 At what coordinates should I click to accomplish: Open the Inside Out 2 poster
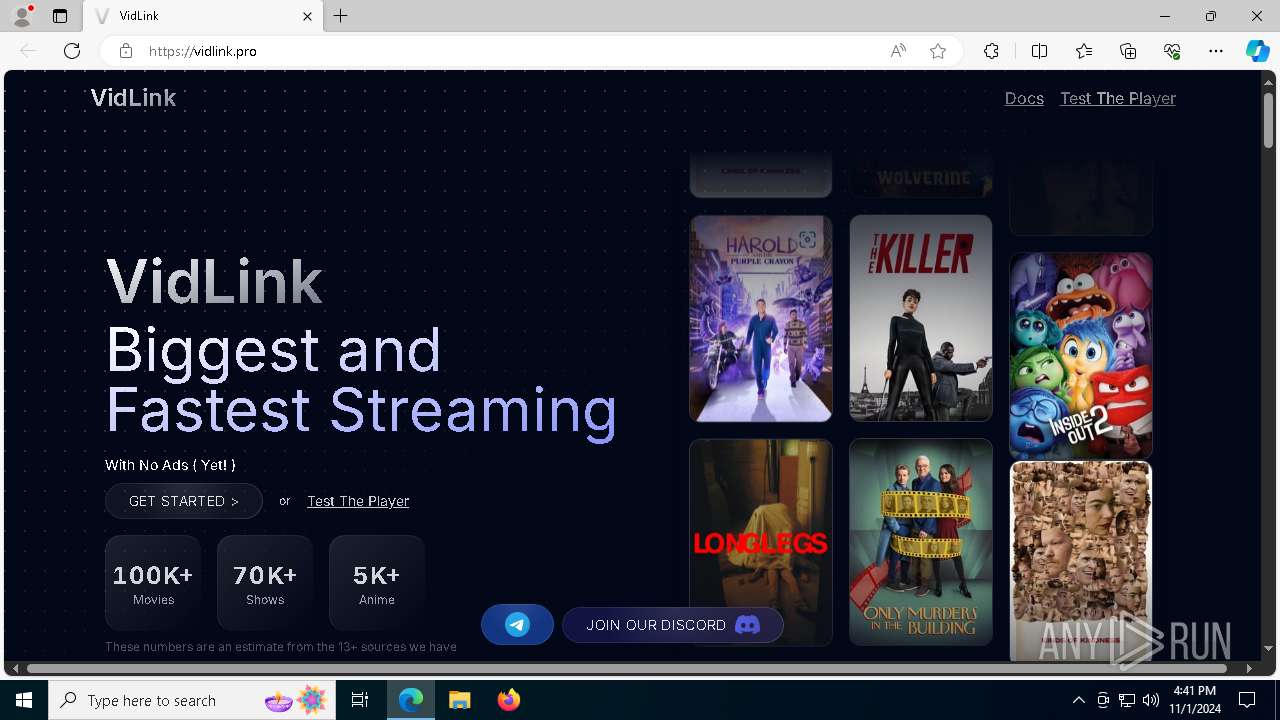1081,356
